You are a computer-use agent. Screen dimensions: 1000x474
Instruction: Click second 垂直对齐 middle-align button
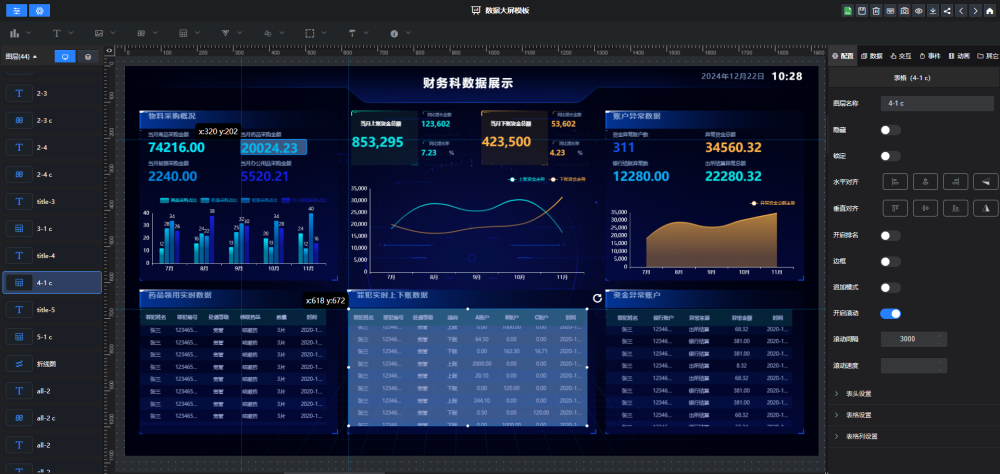925,208
